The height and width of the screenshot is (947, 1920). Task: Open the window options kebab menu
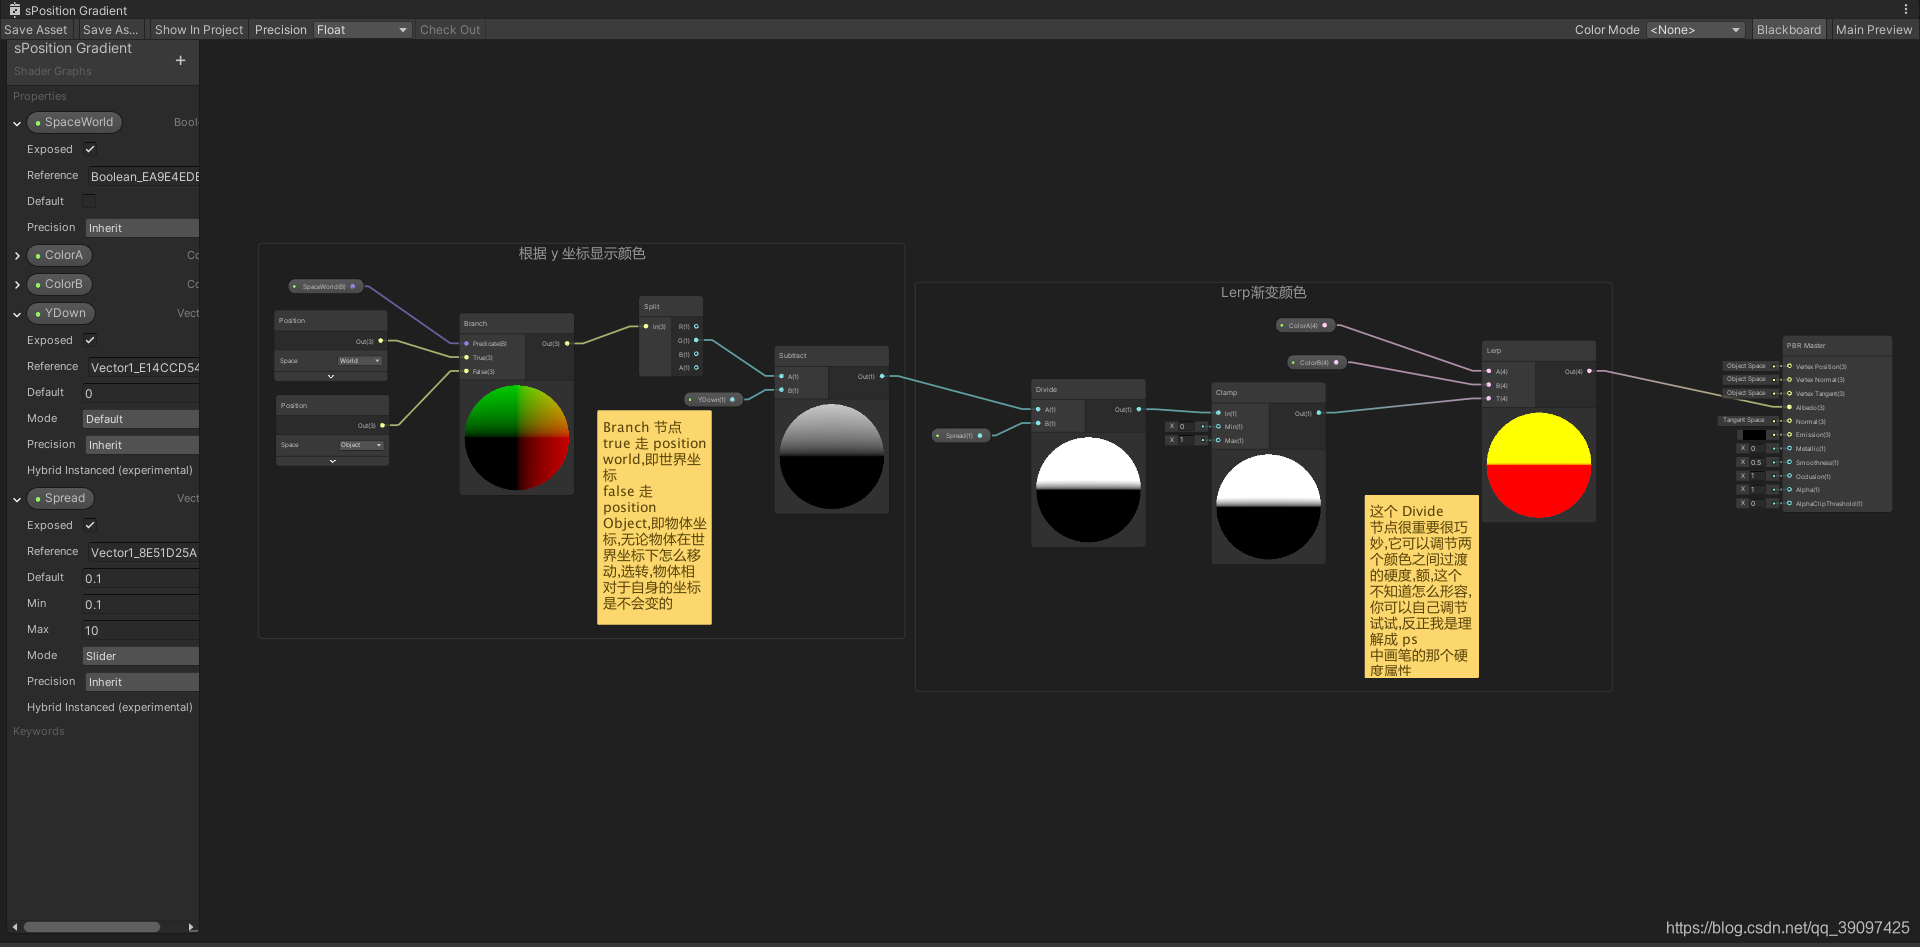point(1906,9)
